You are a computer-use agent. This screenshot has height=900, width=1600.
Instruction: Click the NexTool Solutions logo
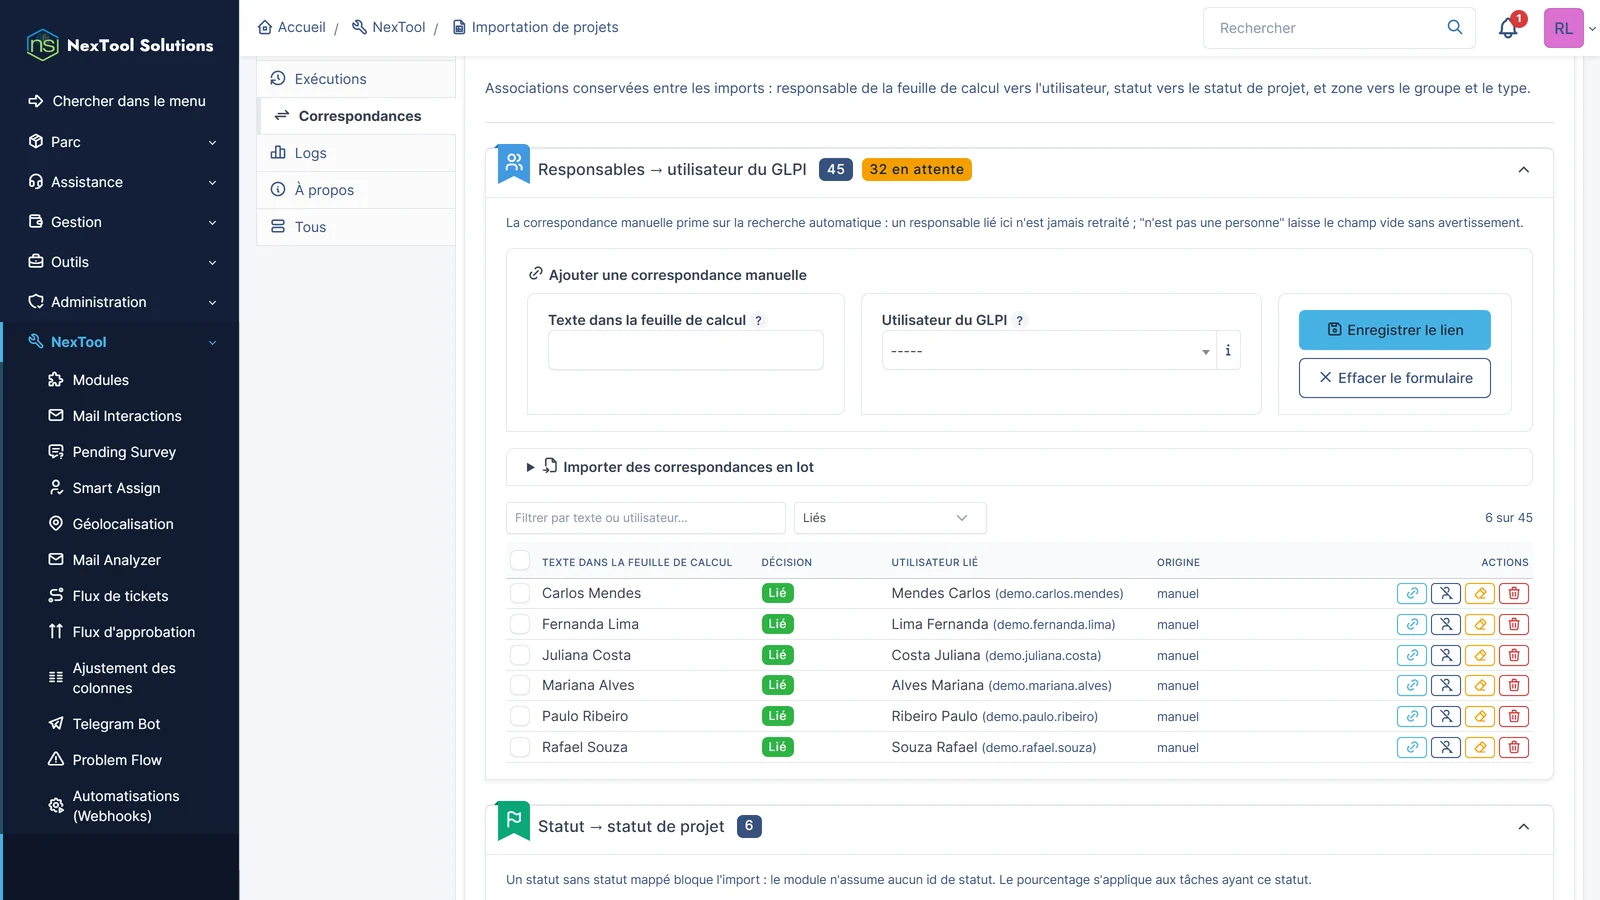[x=120, y=45]
